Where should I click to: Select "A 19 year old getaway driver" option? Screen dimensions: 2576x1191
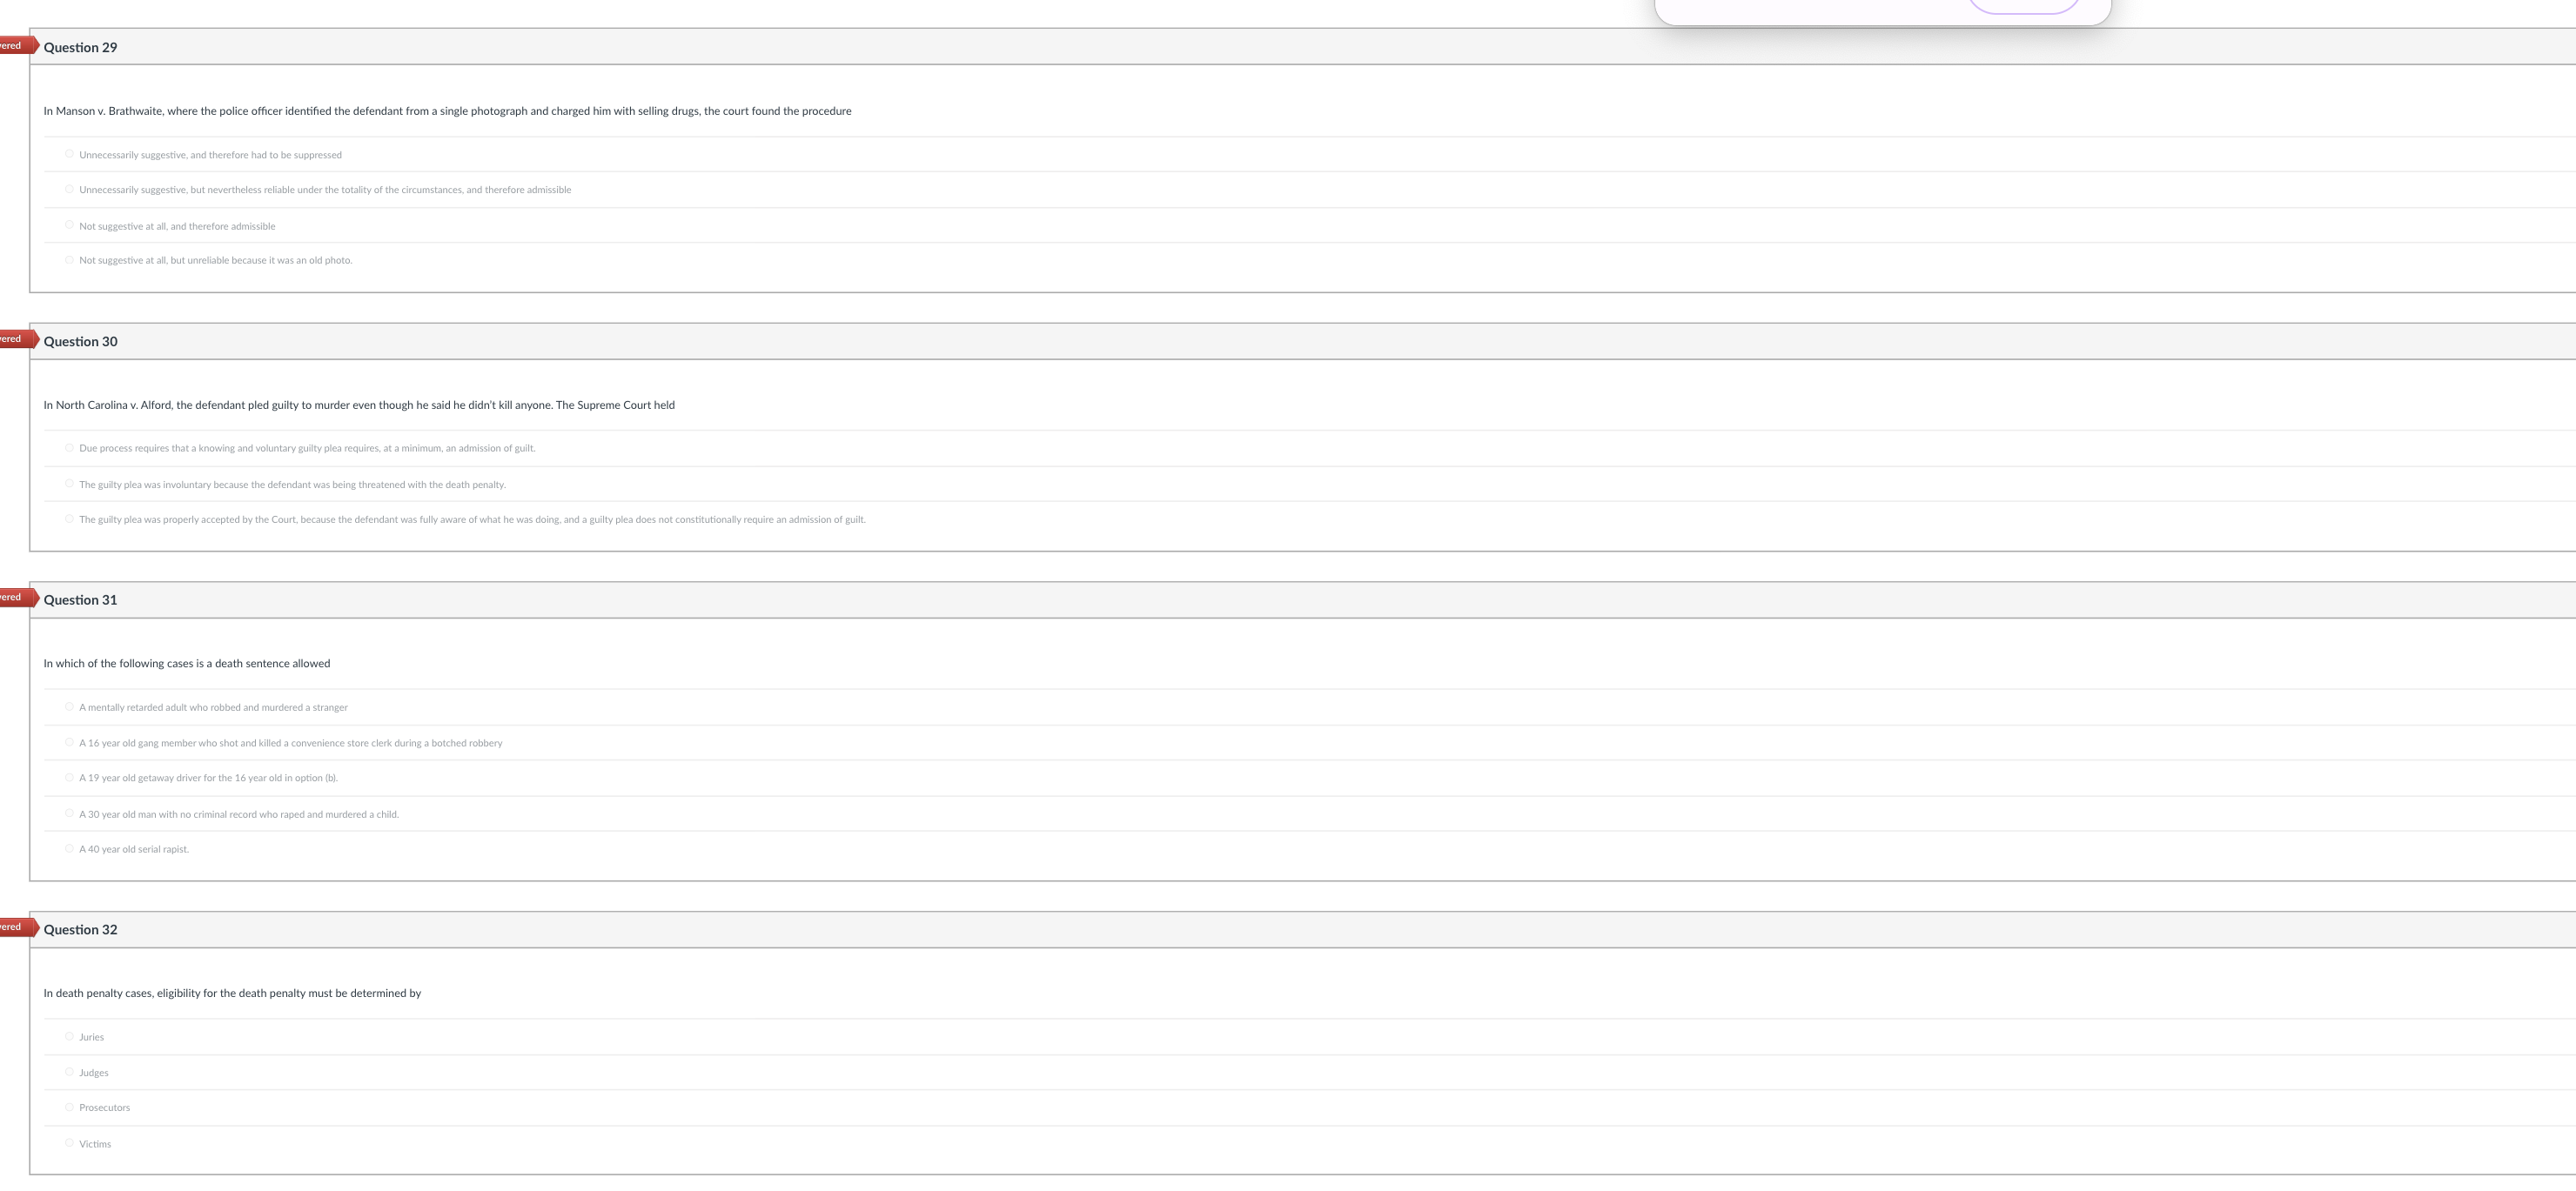click(x=69, y=776)
